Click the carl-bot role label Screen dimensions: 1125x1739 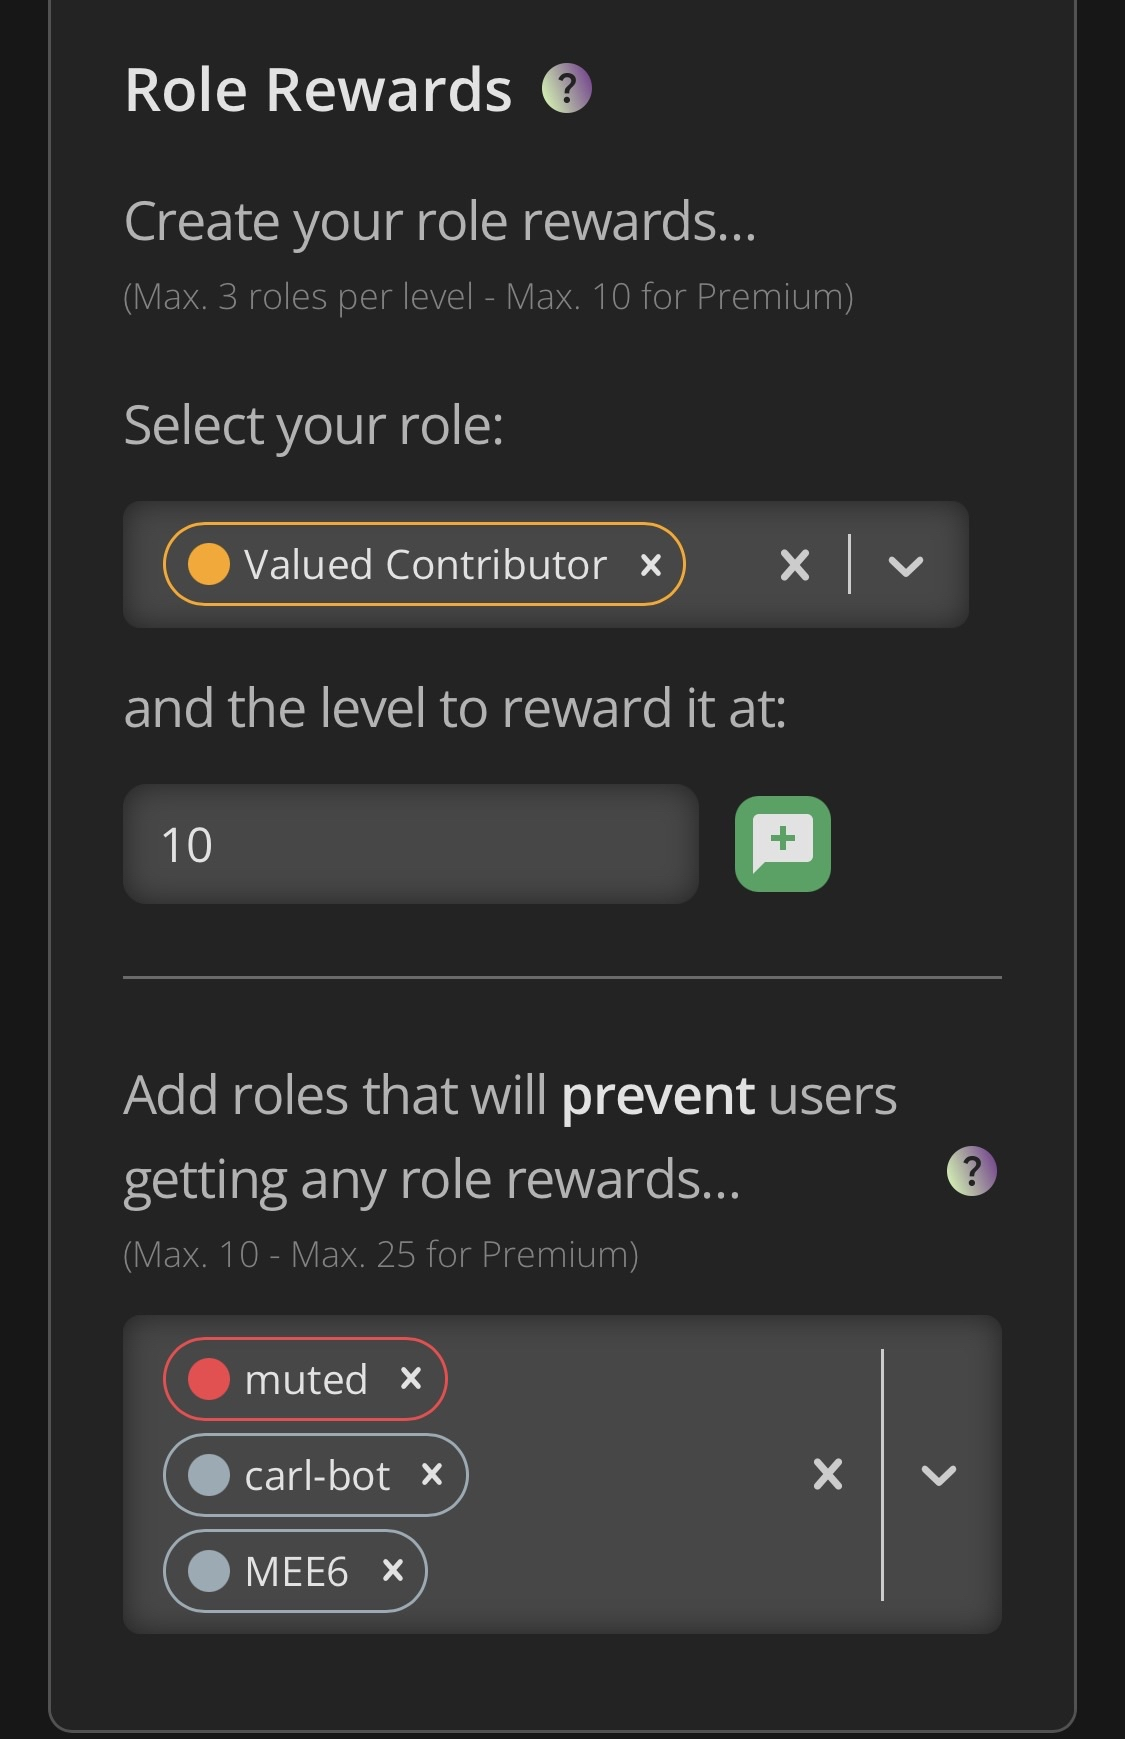click(x=317, y=1476)
